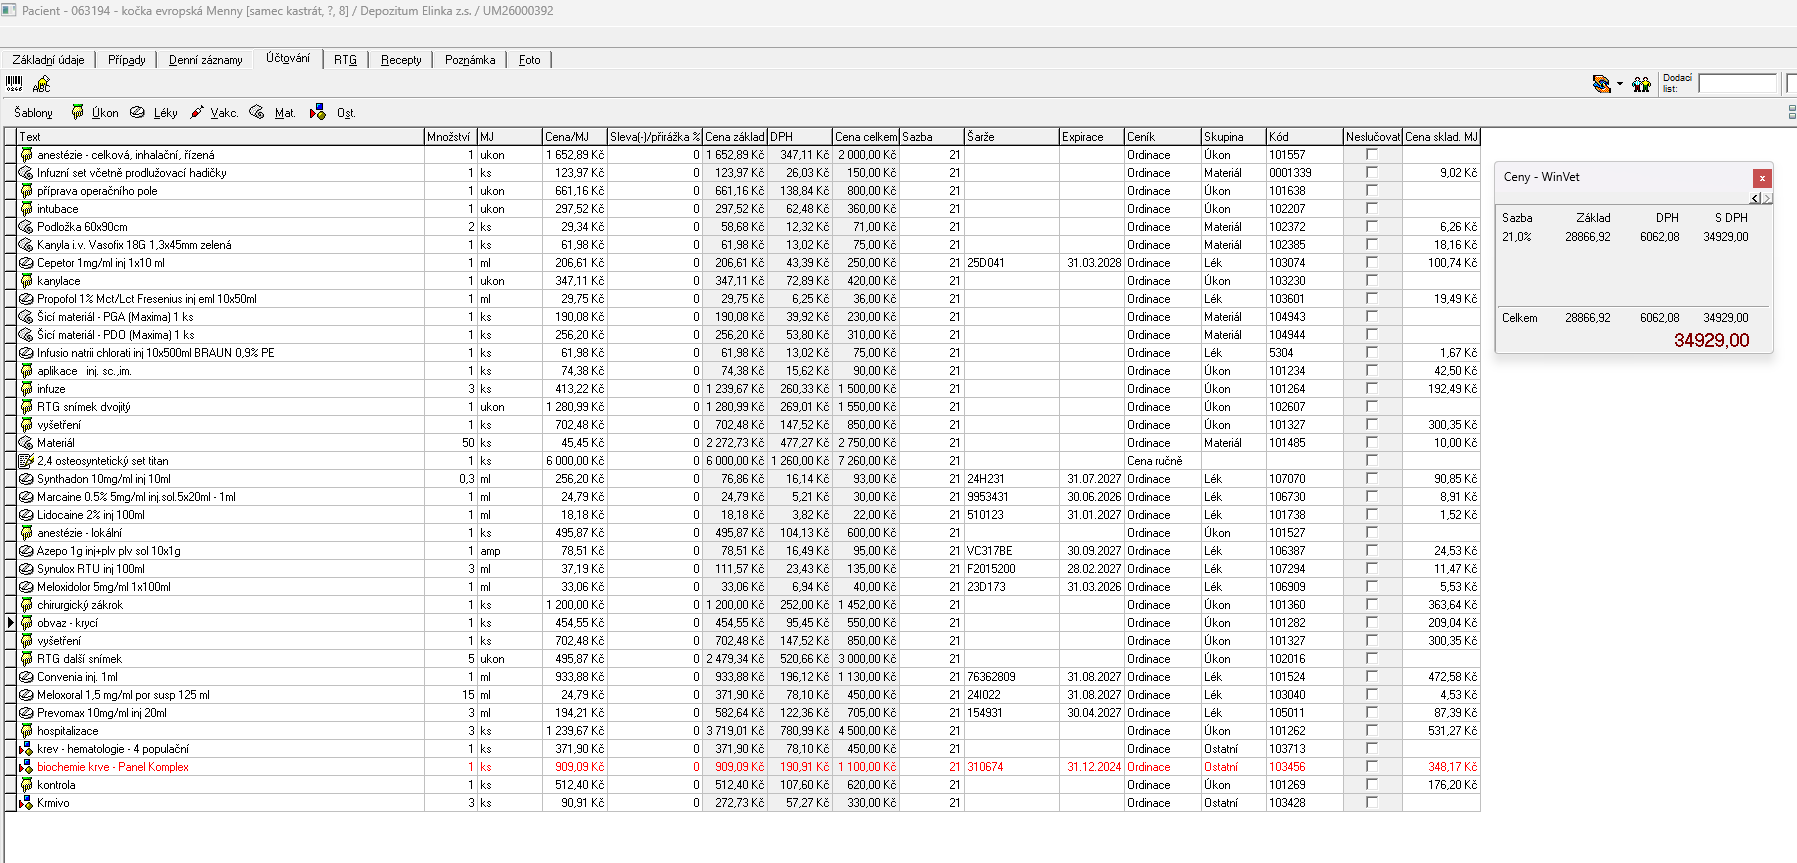Image resolution: width=1797 pixels, height=863 pixels.
Task: Enable Neslučovat for 2,4 osteosyntetický set titan
Action: pos(1371,461)
